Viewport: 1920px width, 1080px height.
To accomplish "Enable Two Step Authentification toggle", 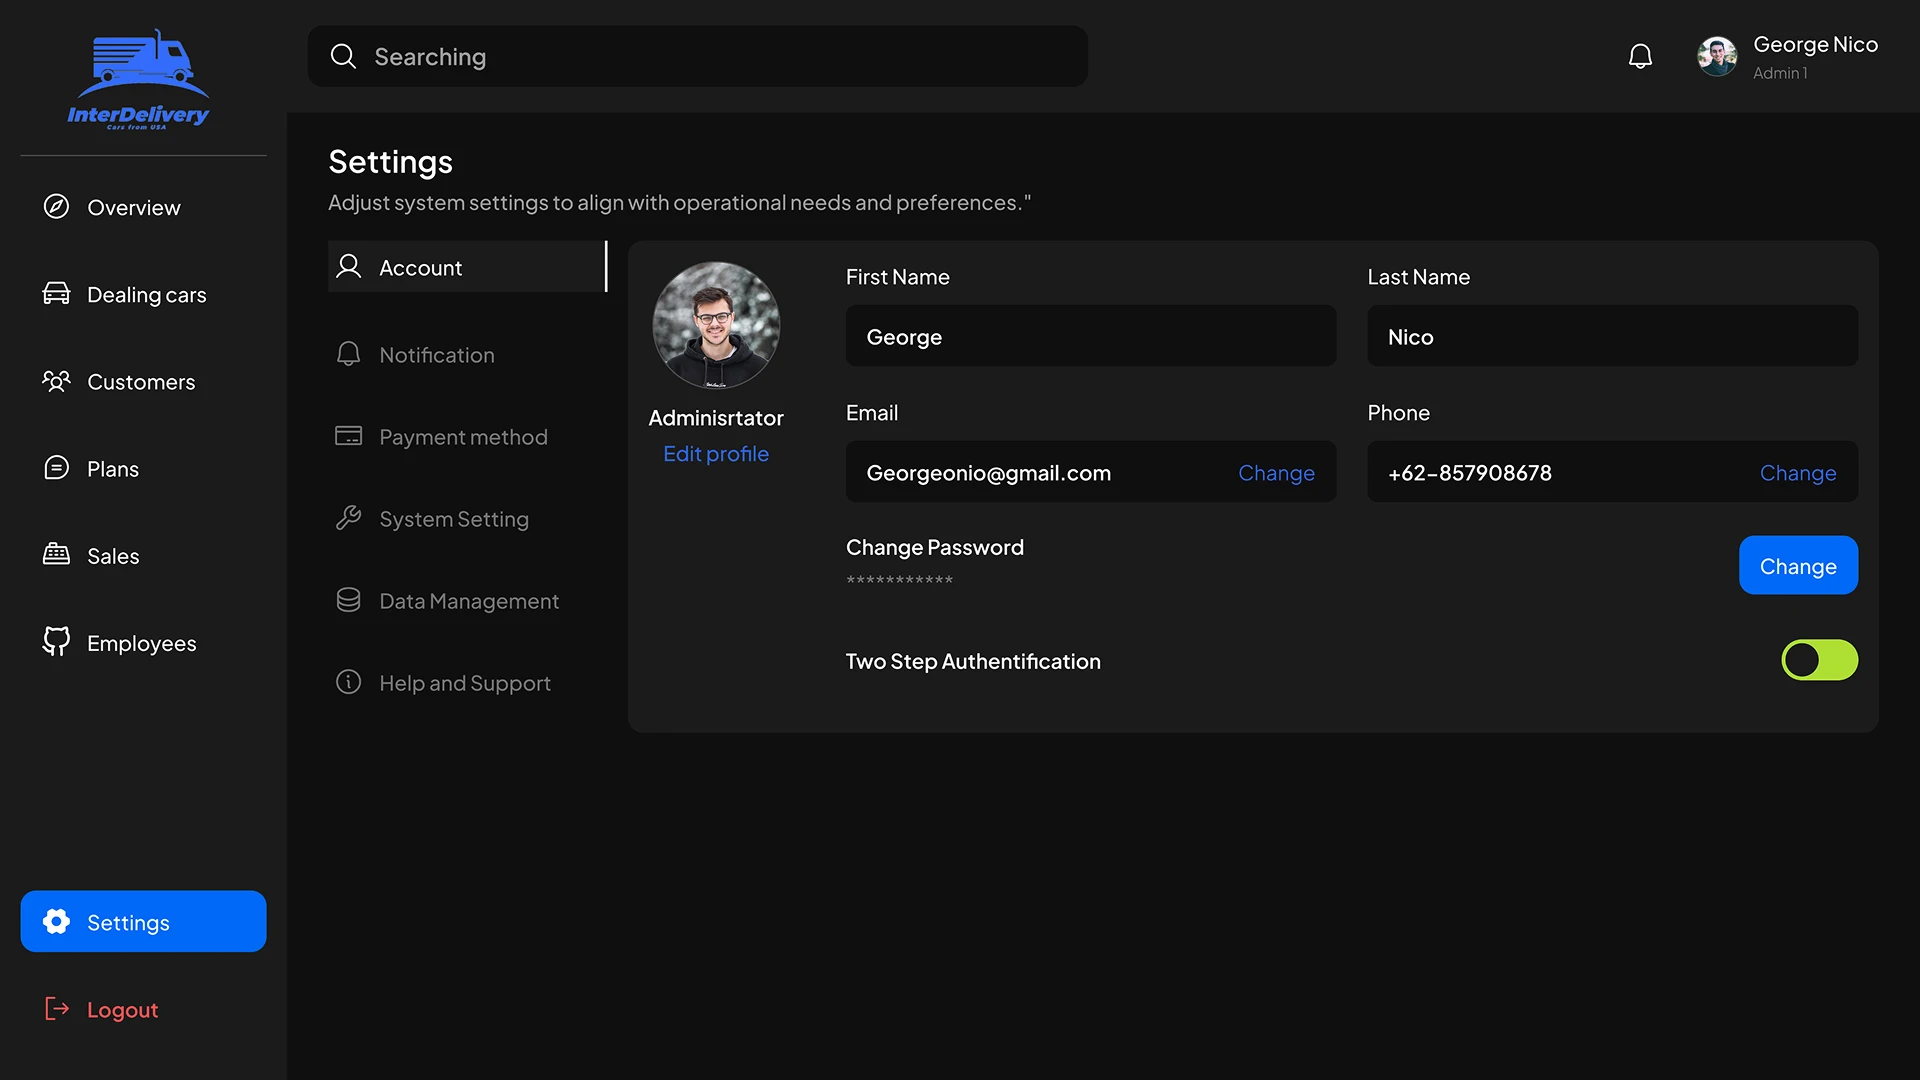I will tap(1819, 660).
